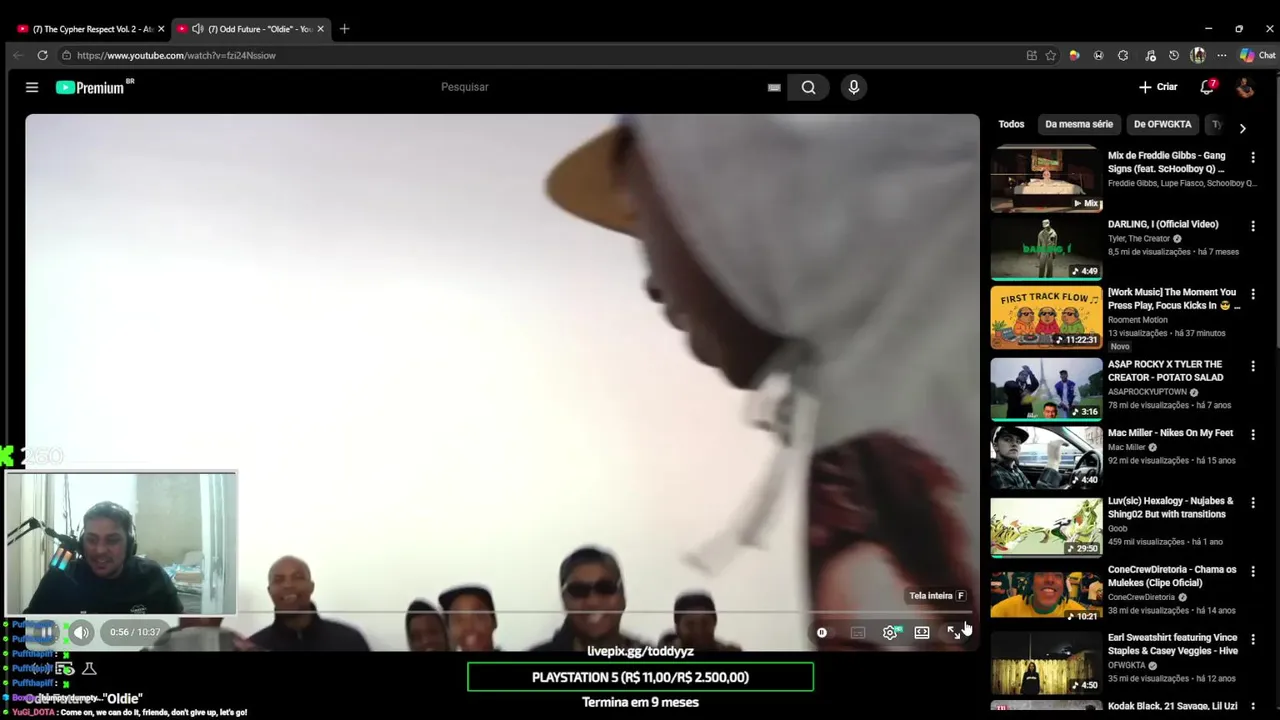Switch to theater mode in the player
The image size is (1280, 720).
(x=922, y=632)
